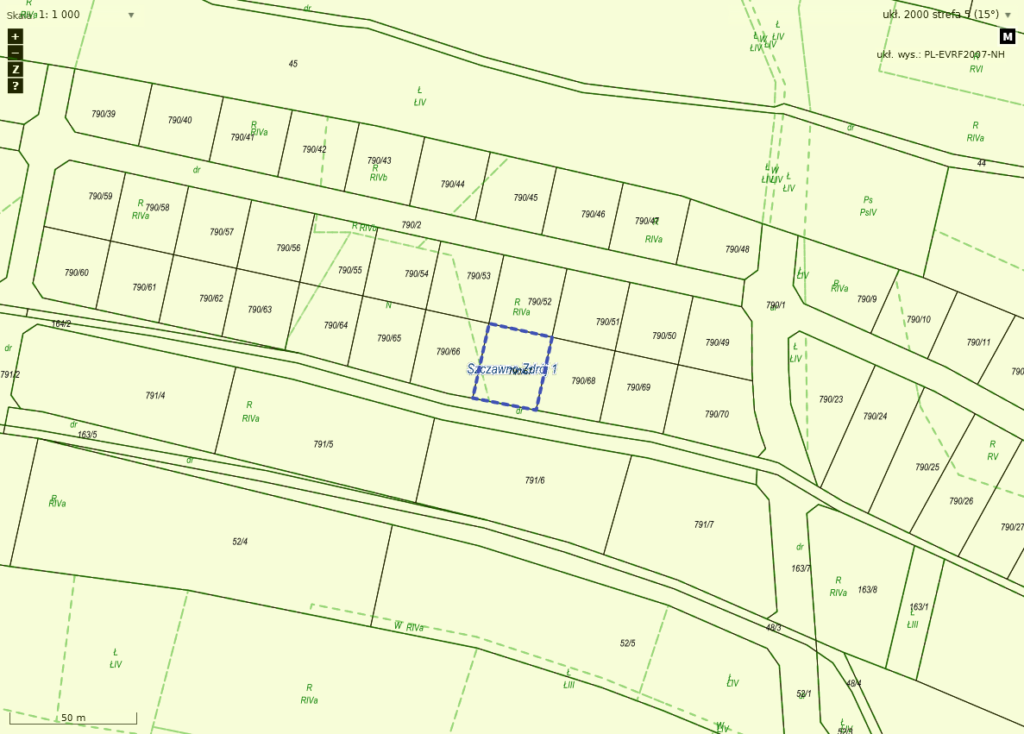Click the PL-EVRF2007-NH height system label
The width and height of the screenshot is (1024, 734).
pyautogui.click(x=941, y=55)
